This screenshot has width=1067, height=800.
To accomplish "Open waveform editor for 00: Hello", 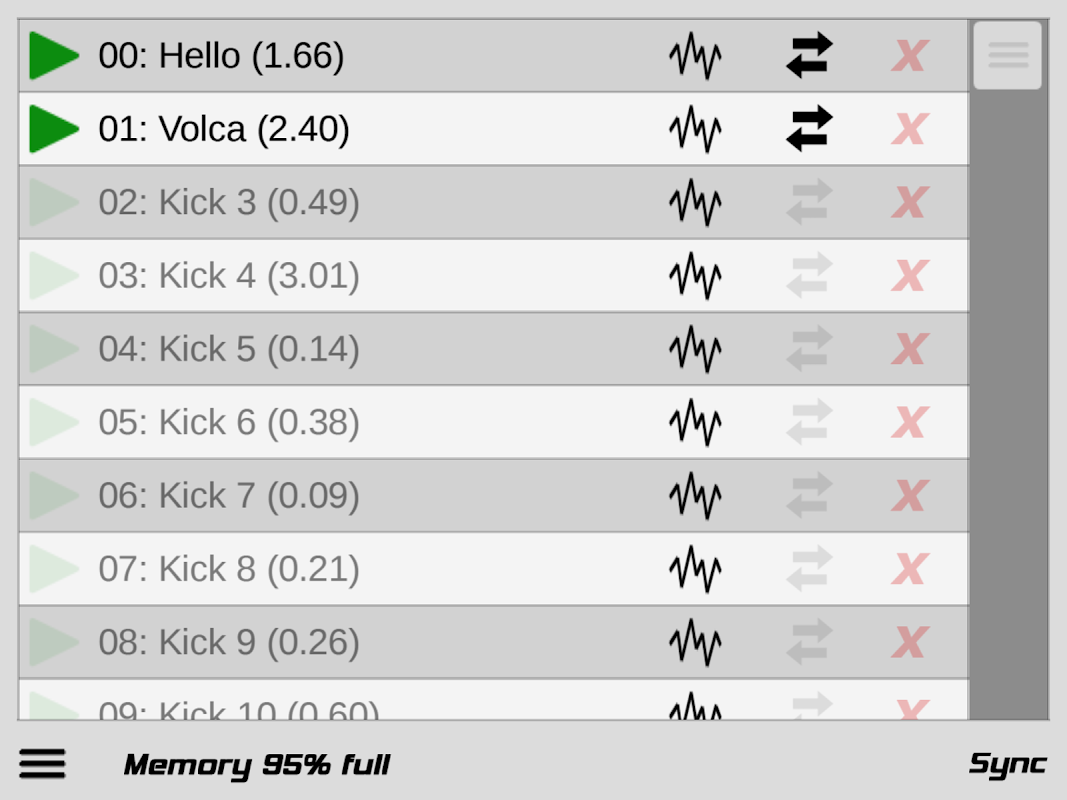I will coord(695,56).
